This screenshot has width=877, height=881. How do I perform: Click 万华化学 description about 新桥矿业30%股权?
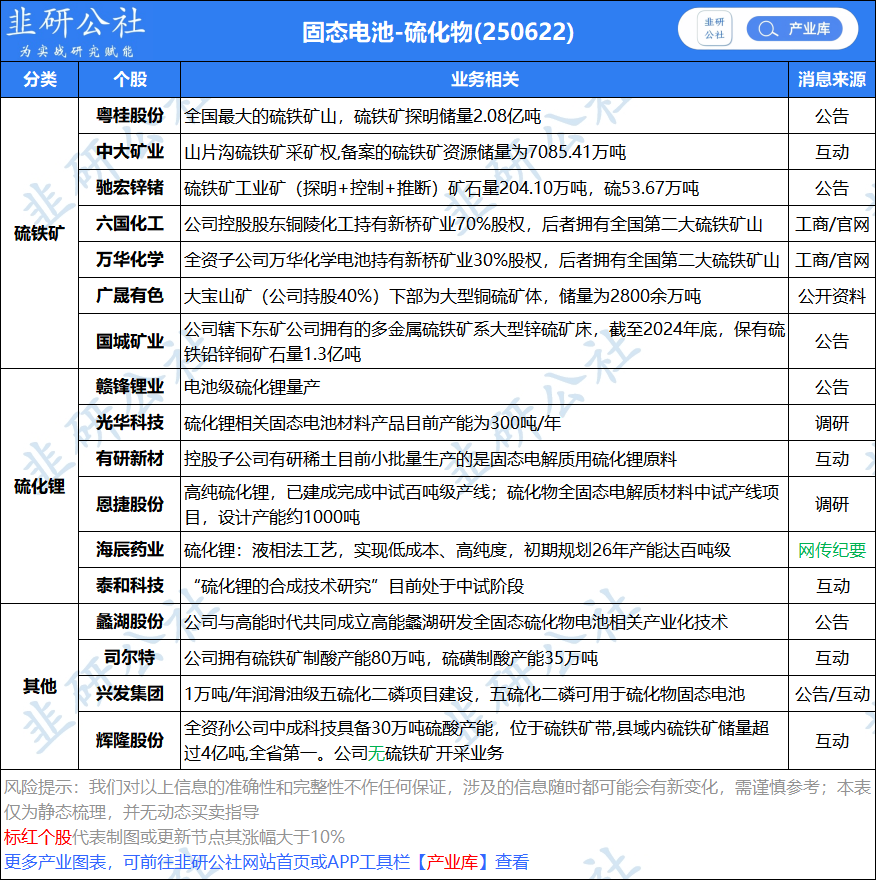click(x=481, y=260)
